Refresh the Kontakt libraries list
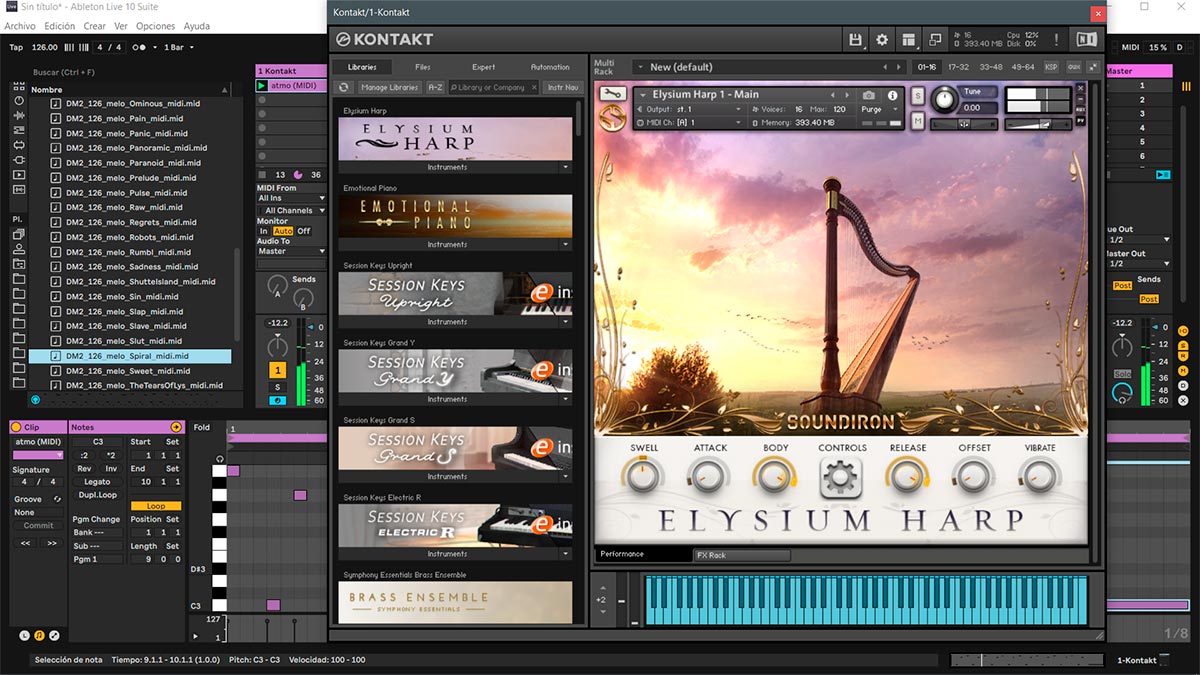The width and height of the screenshot is (1200, 675). [x=344, y=87]
